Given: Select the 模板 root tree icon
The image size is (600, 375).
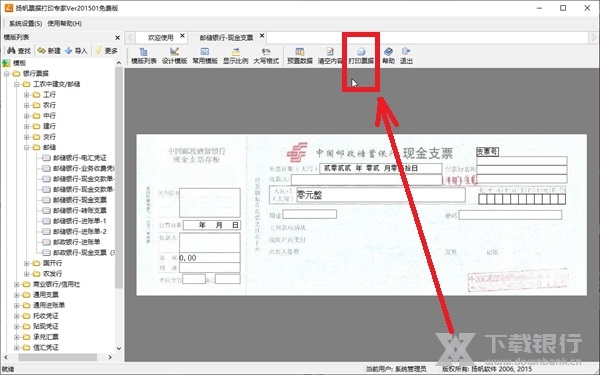Looking at the screenshot, I should click(x=7, y=63).
